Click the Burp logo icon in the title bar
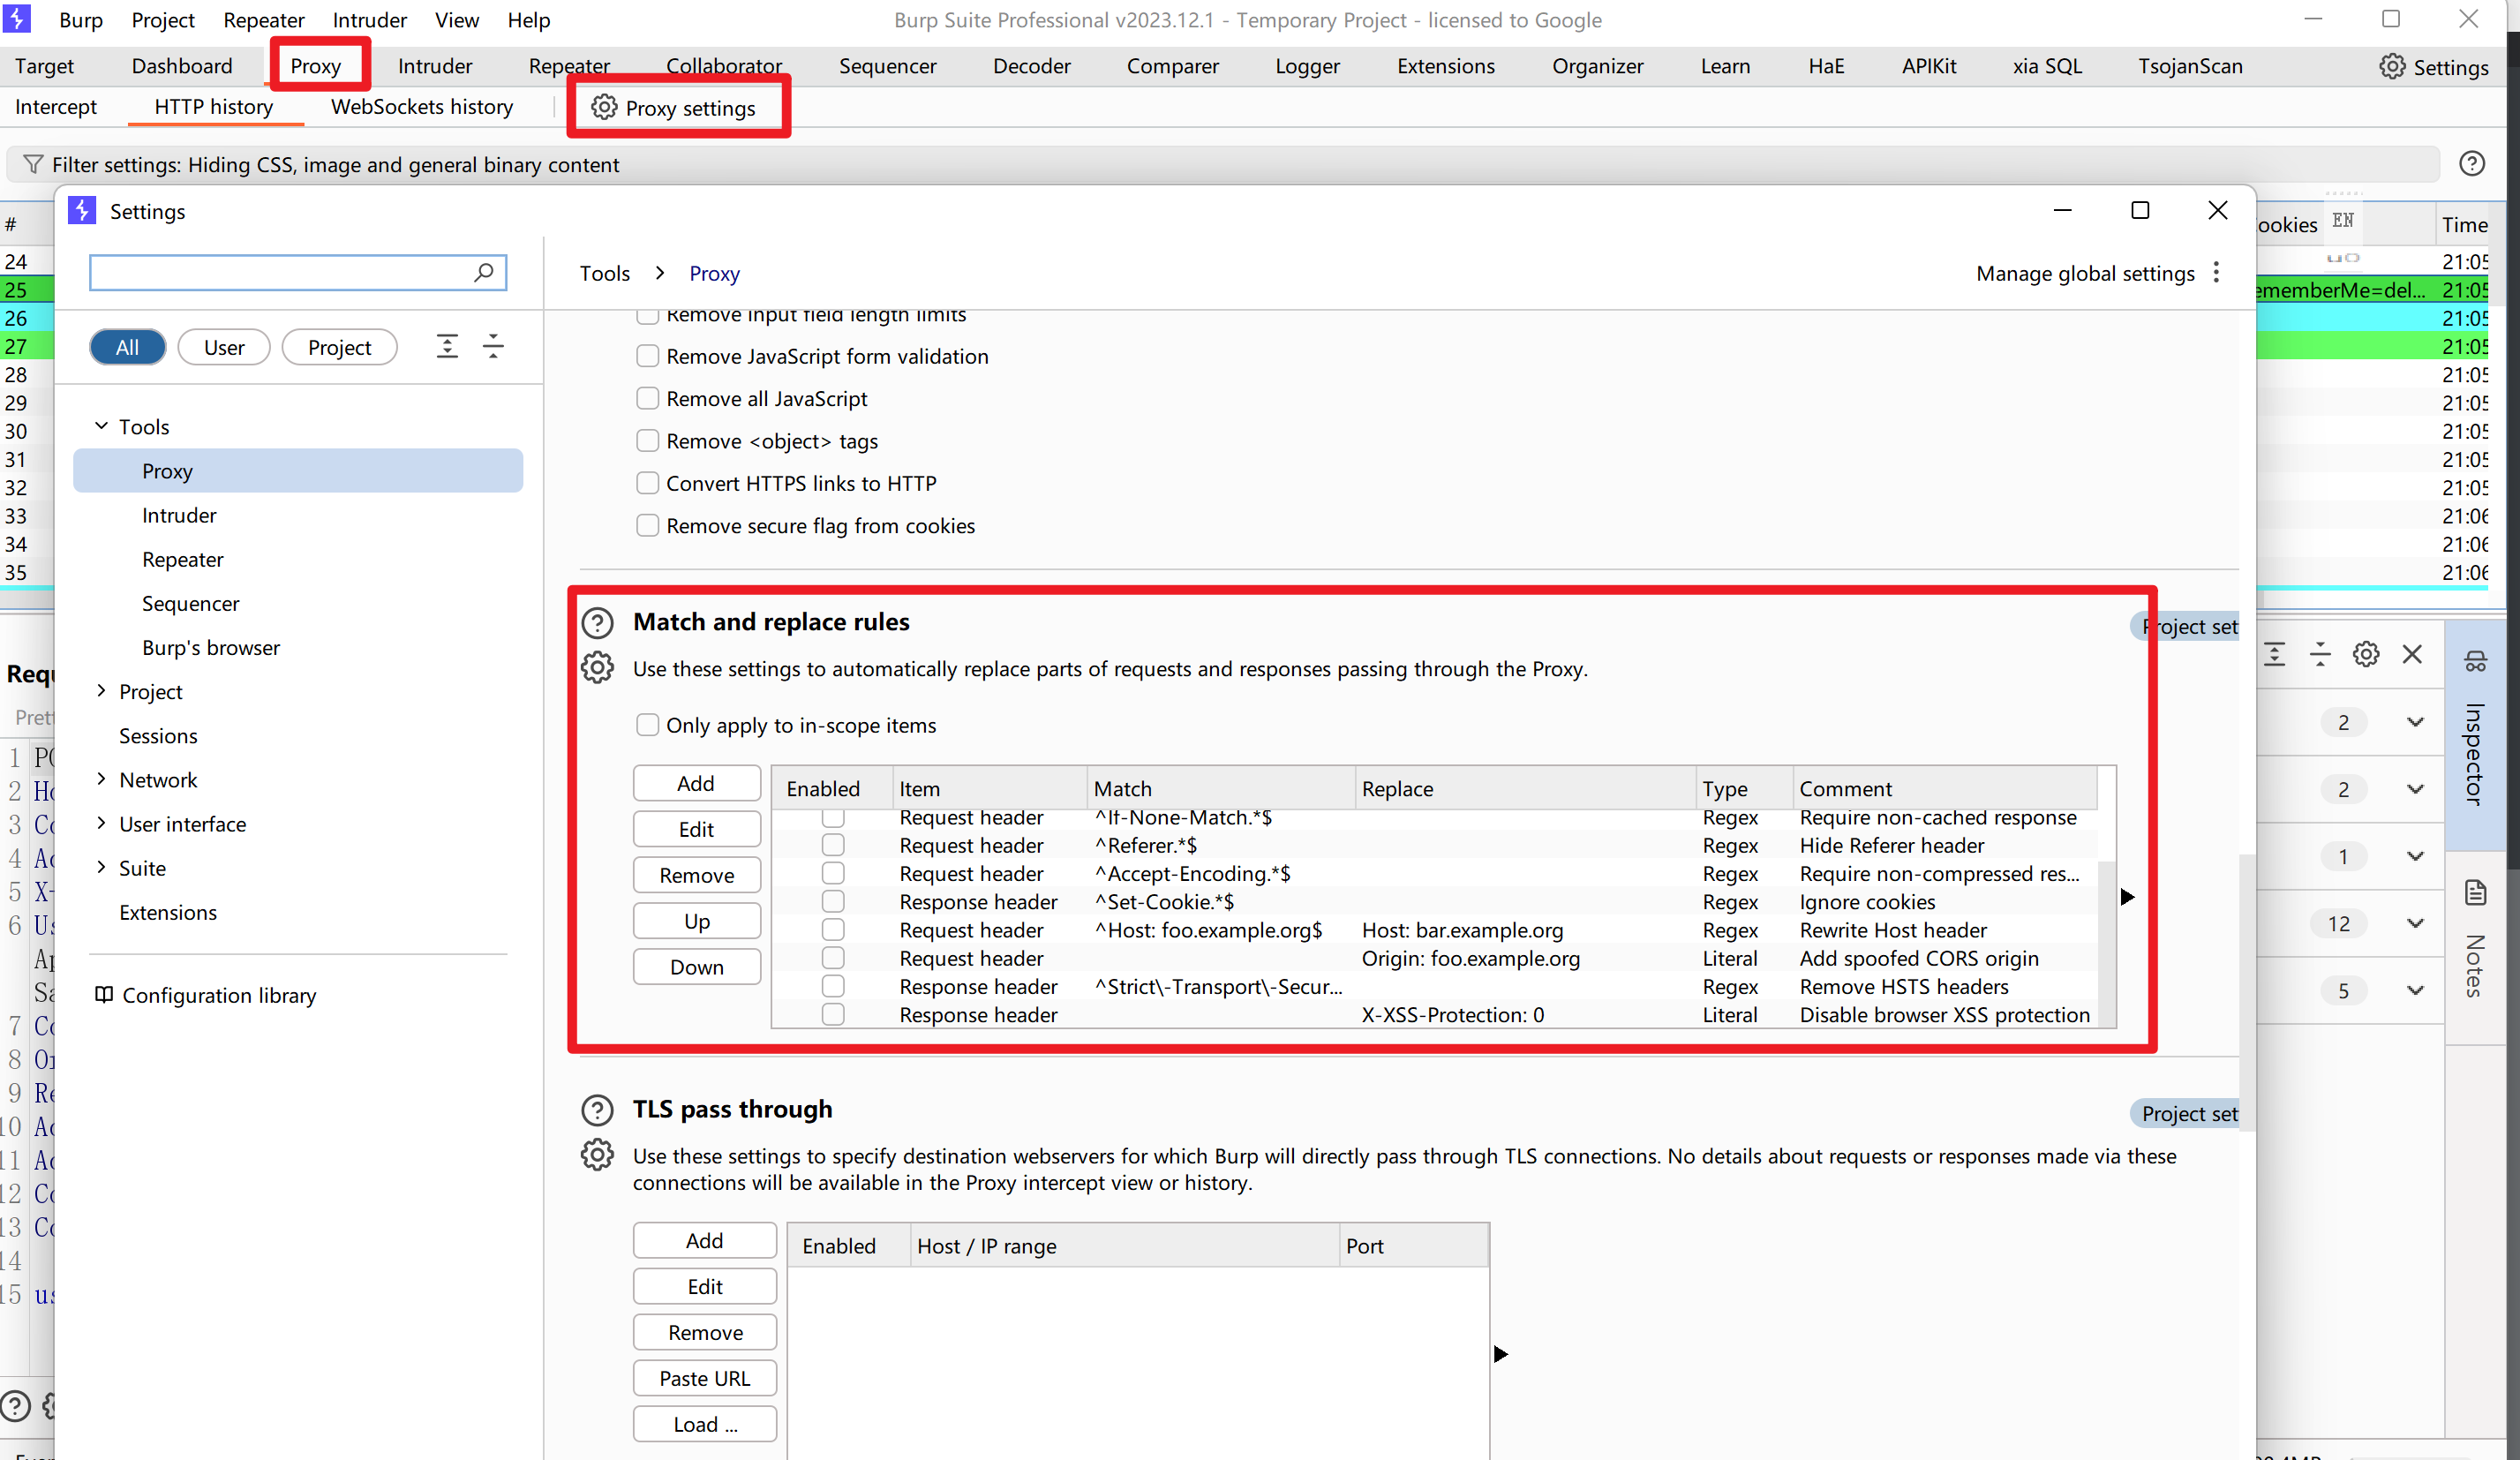This screenshot has width=2520, height=1460. 17,19
